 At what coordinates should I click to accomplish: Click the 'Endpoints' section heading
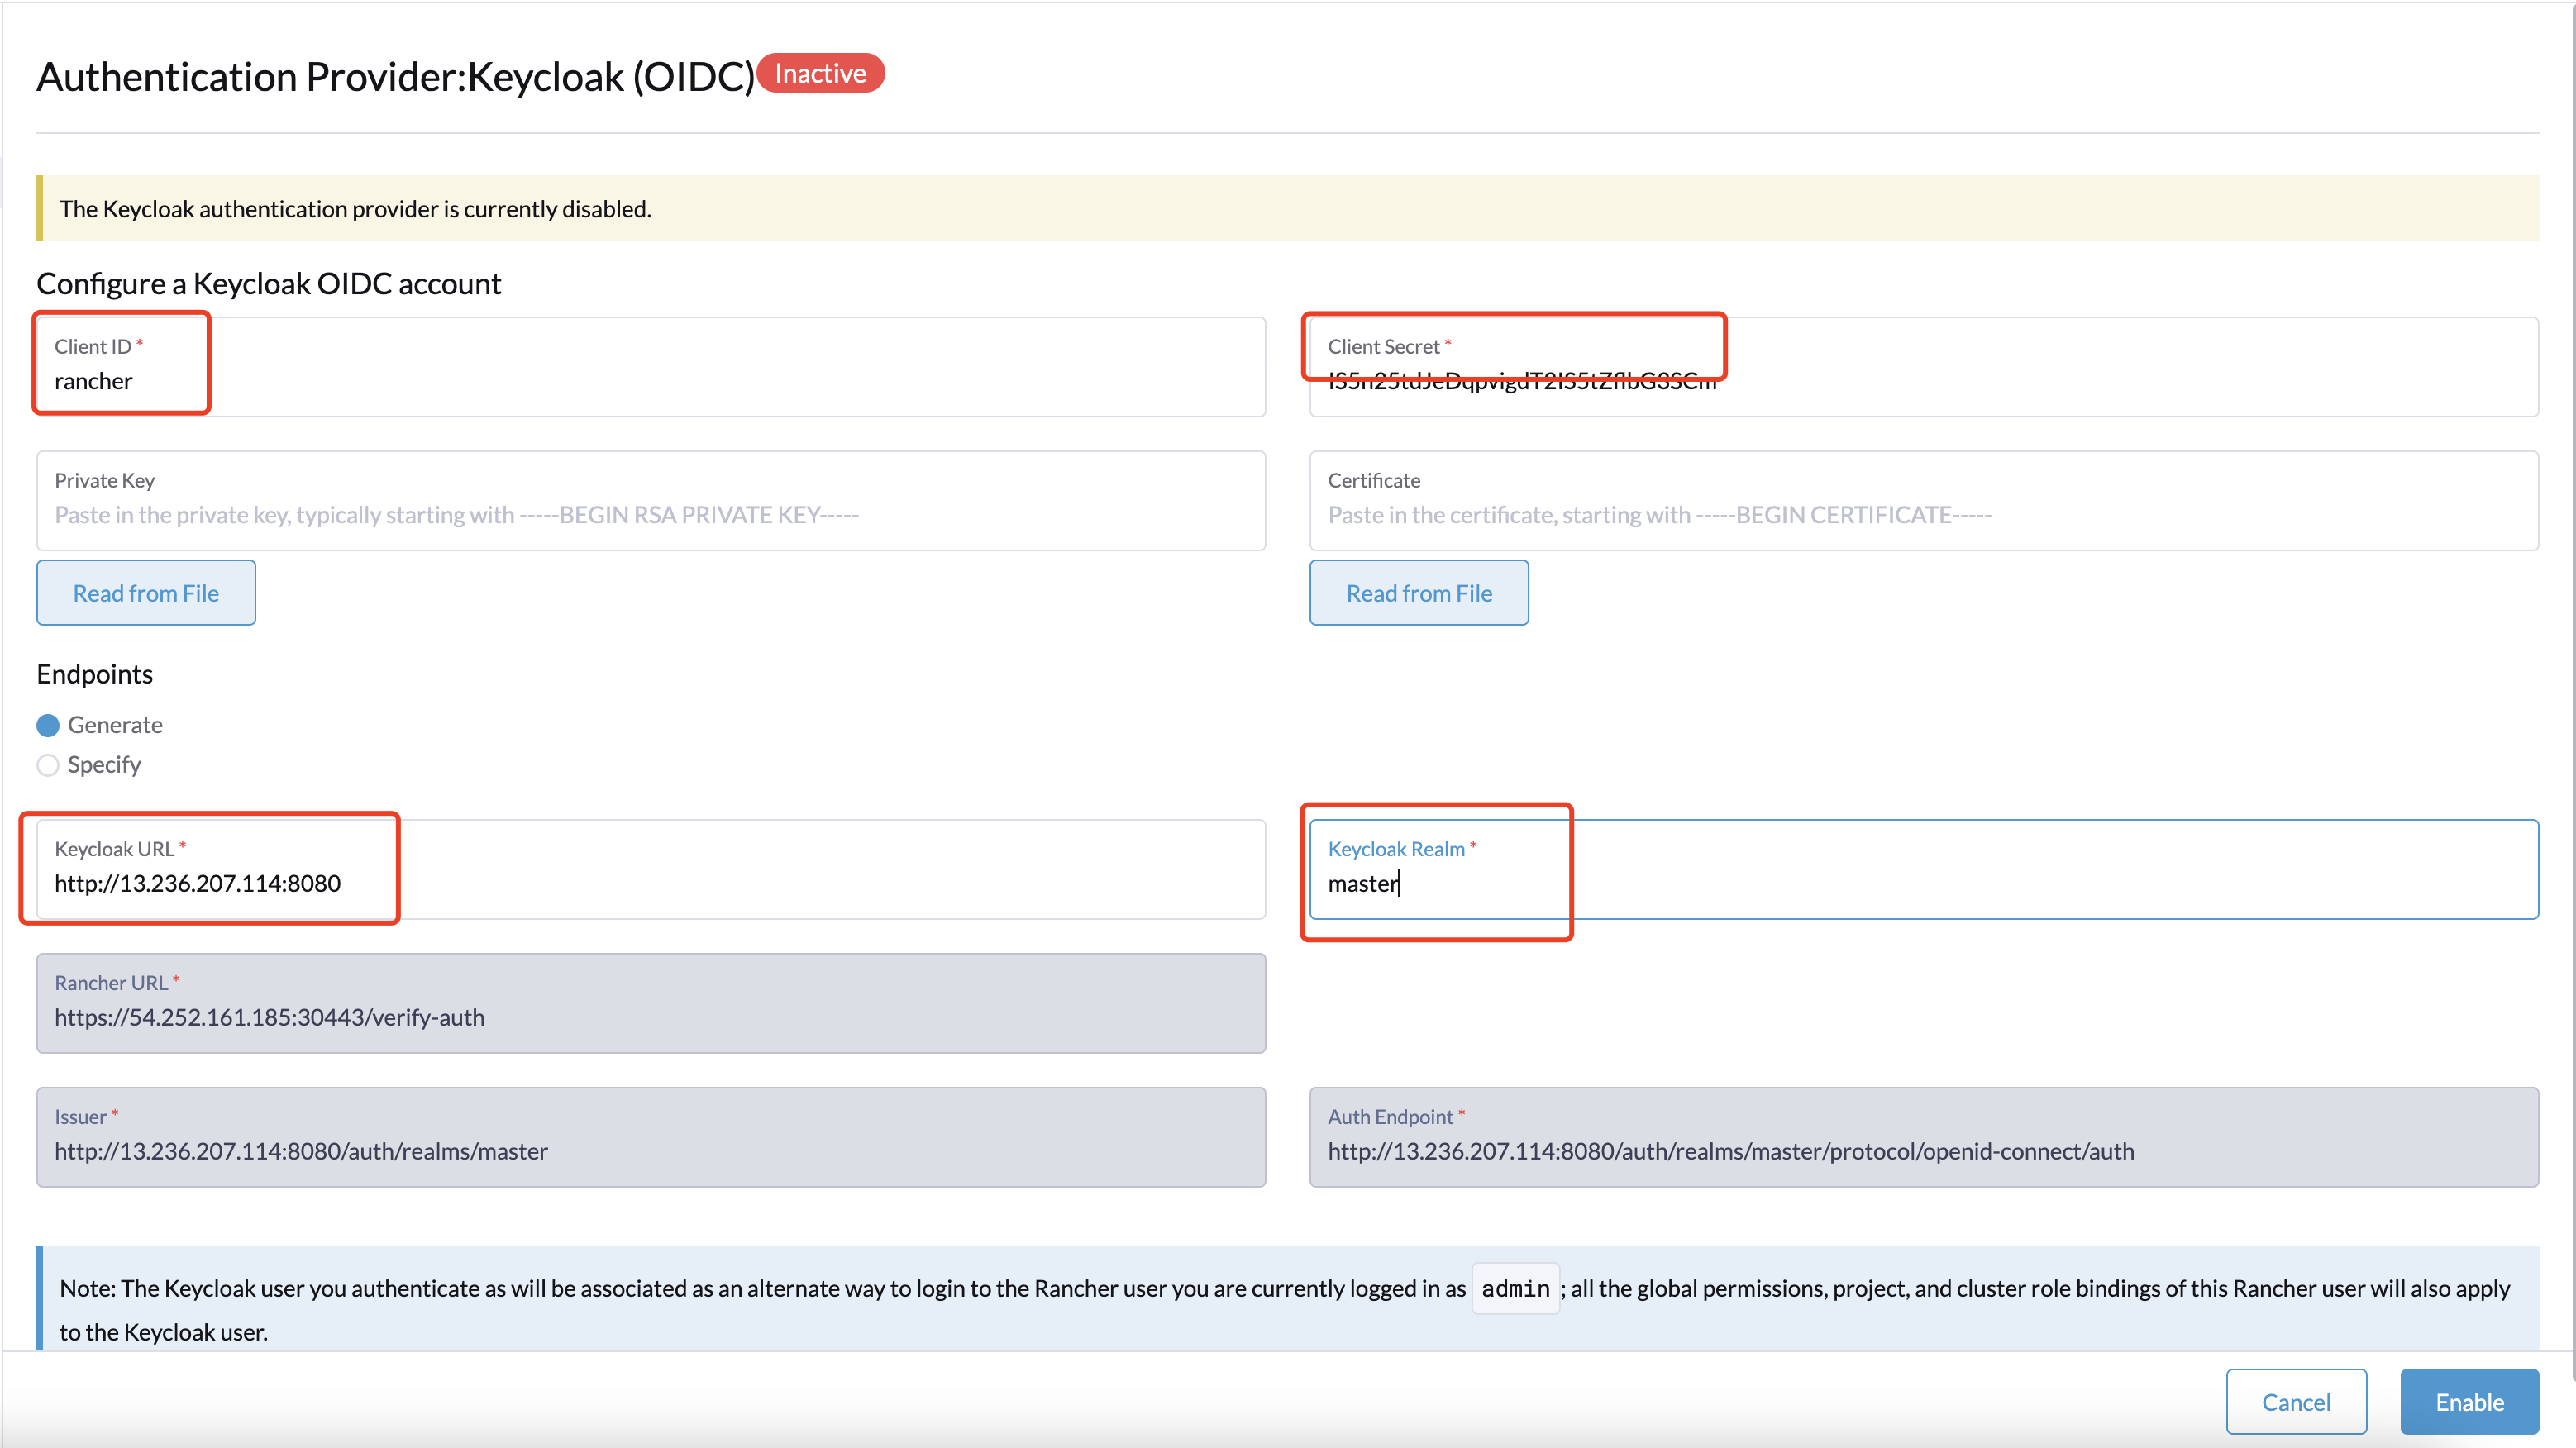pyautogui.click(x=95, y=674)
